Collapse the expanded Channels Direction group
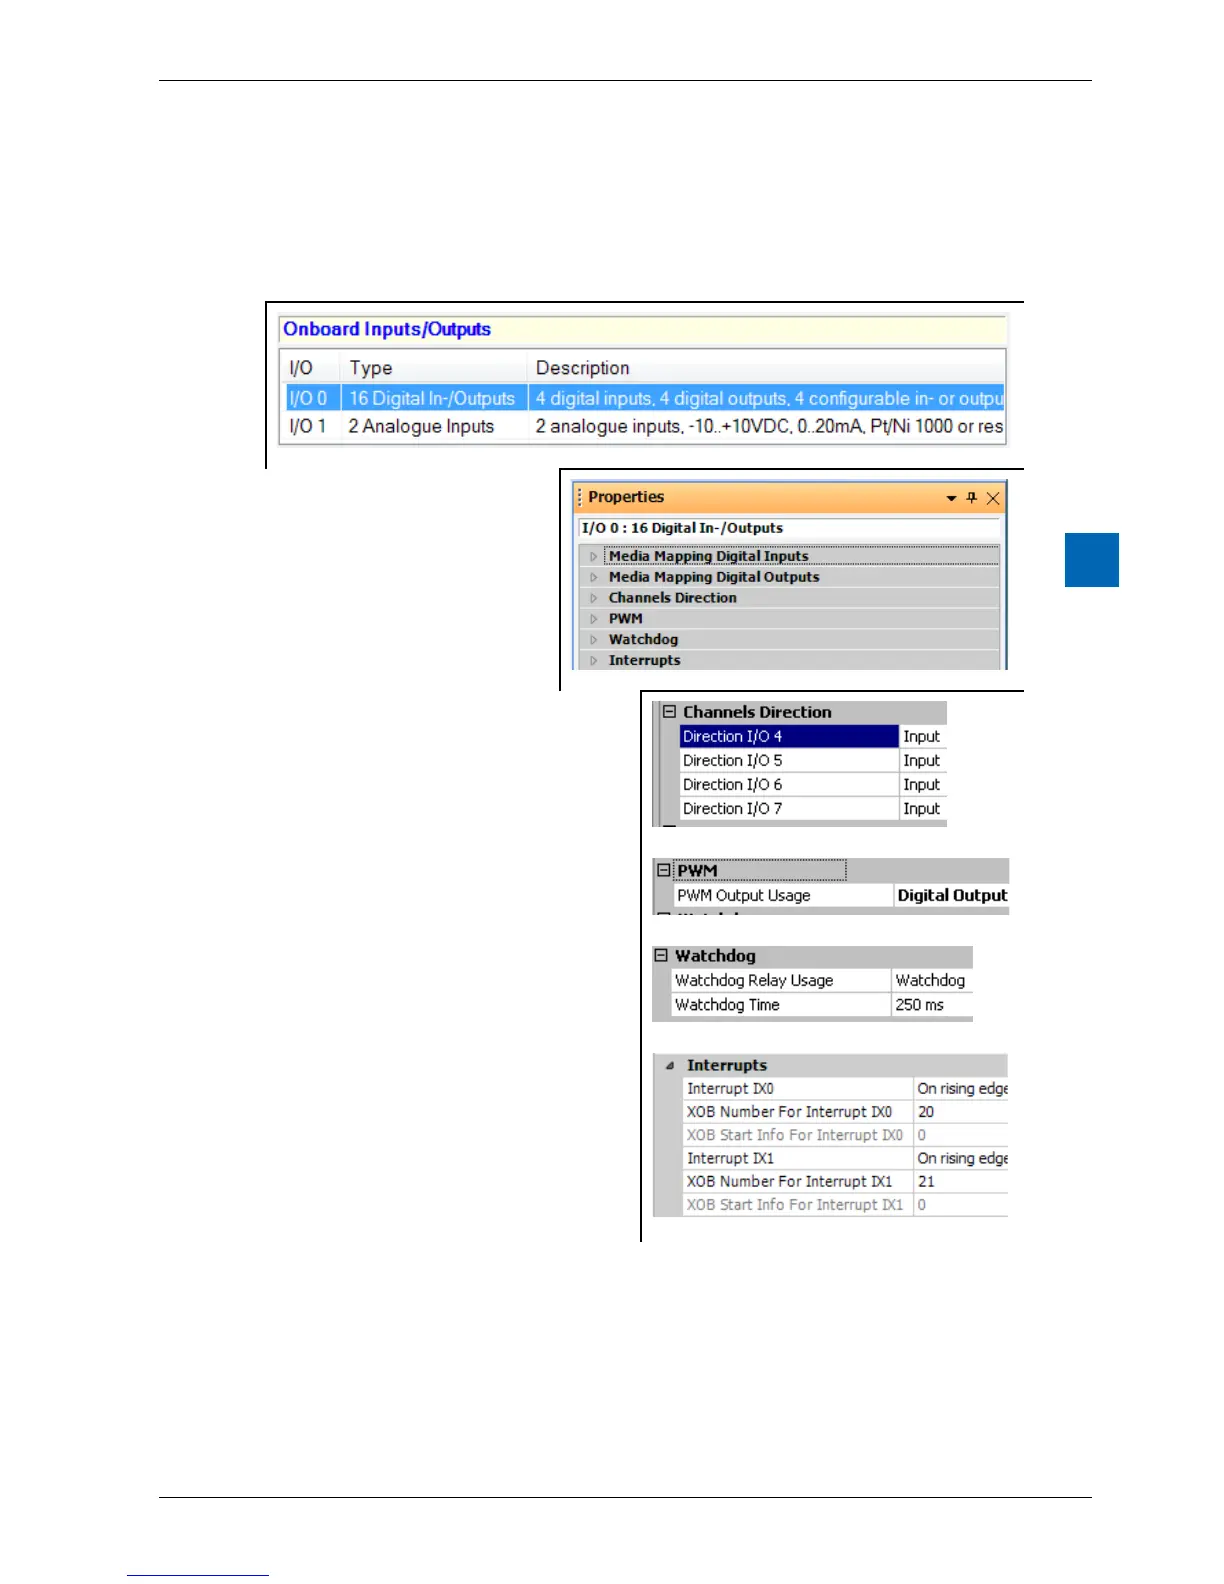1224x1584 pixels. [x=669, y=712]
